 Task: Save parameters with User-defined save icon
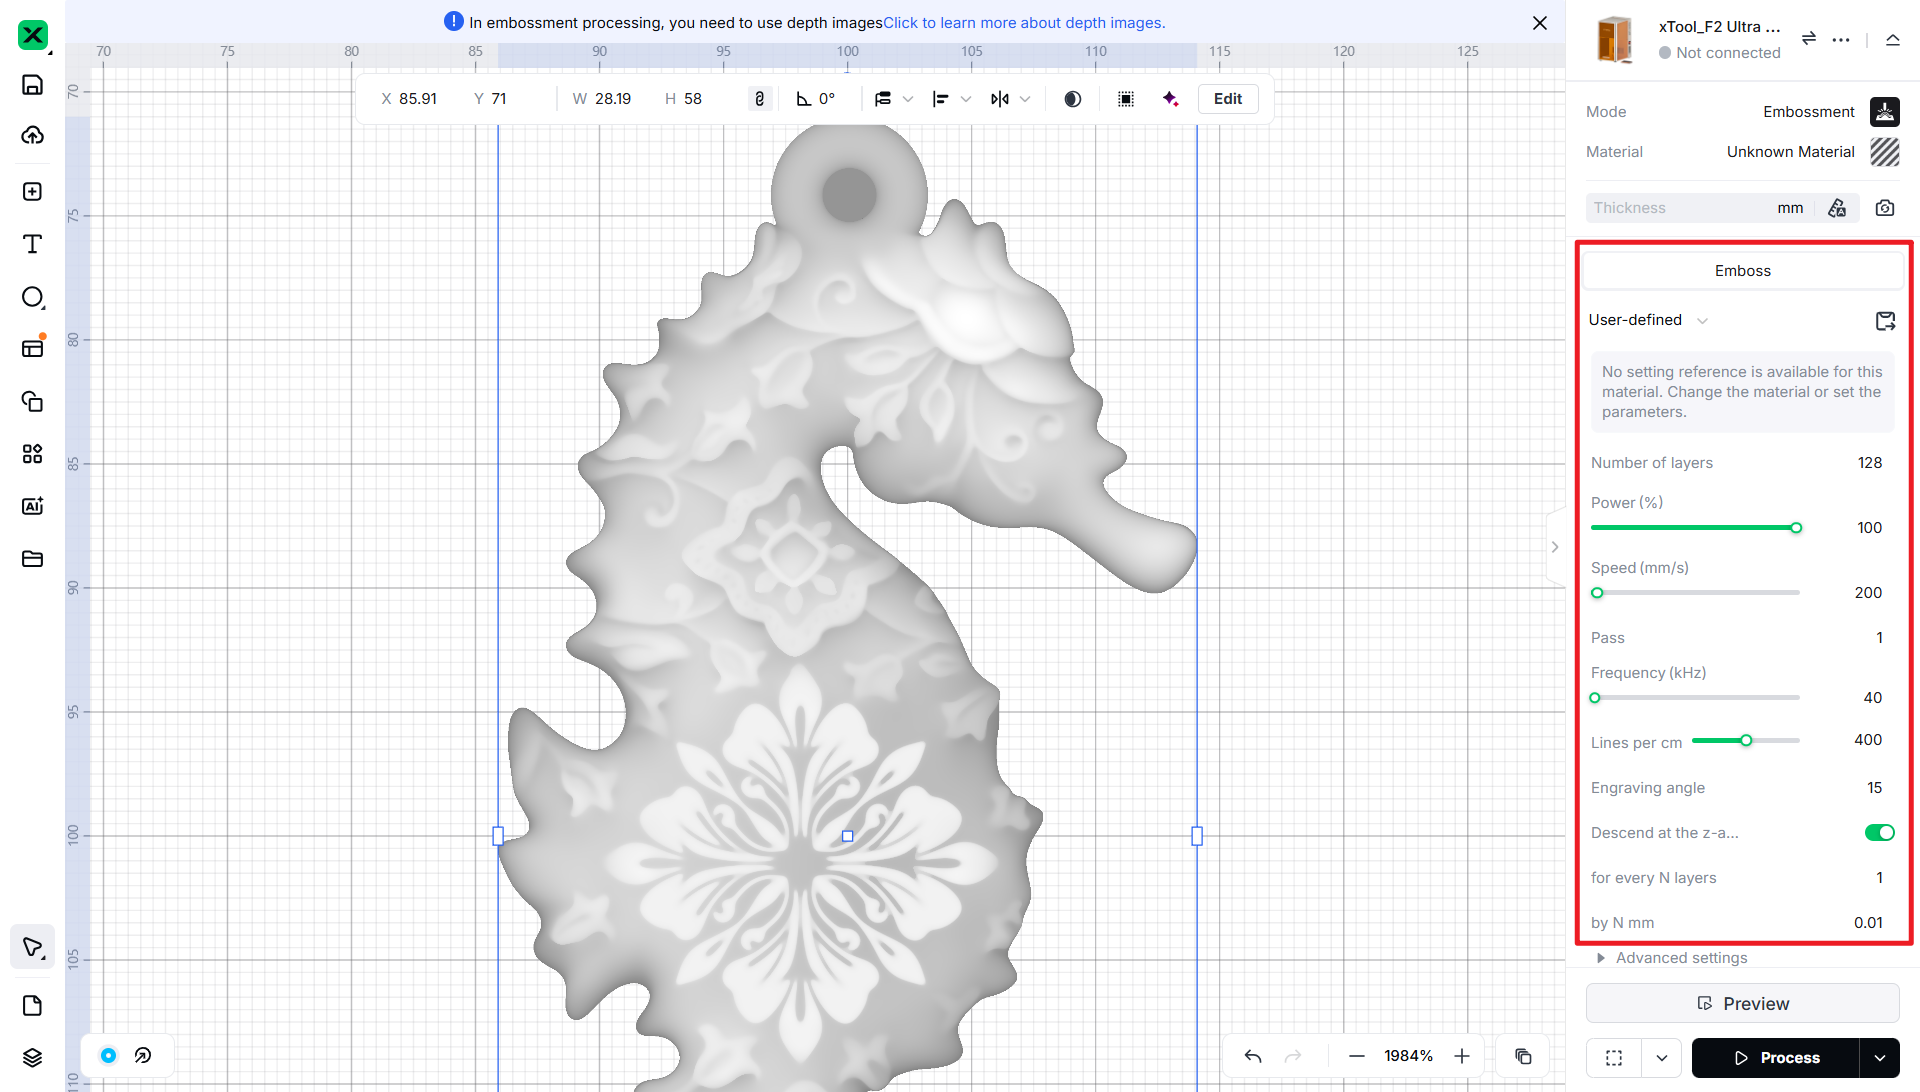(x=1885, y=321)
